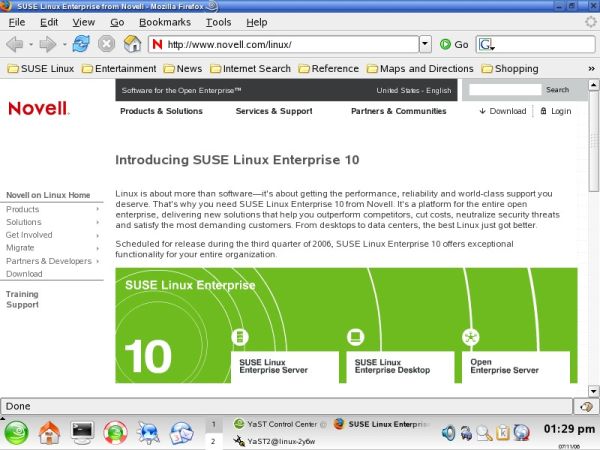Go to the Home page icon
The width and height of the screenshot is (600, 450).
tap(132, 44)
